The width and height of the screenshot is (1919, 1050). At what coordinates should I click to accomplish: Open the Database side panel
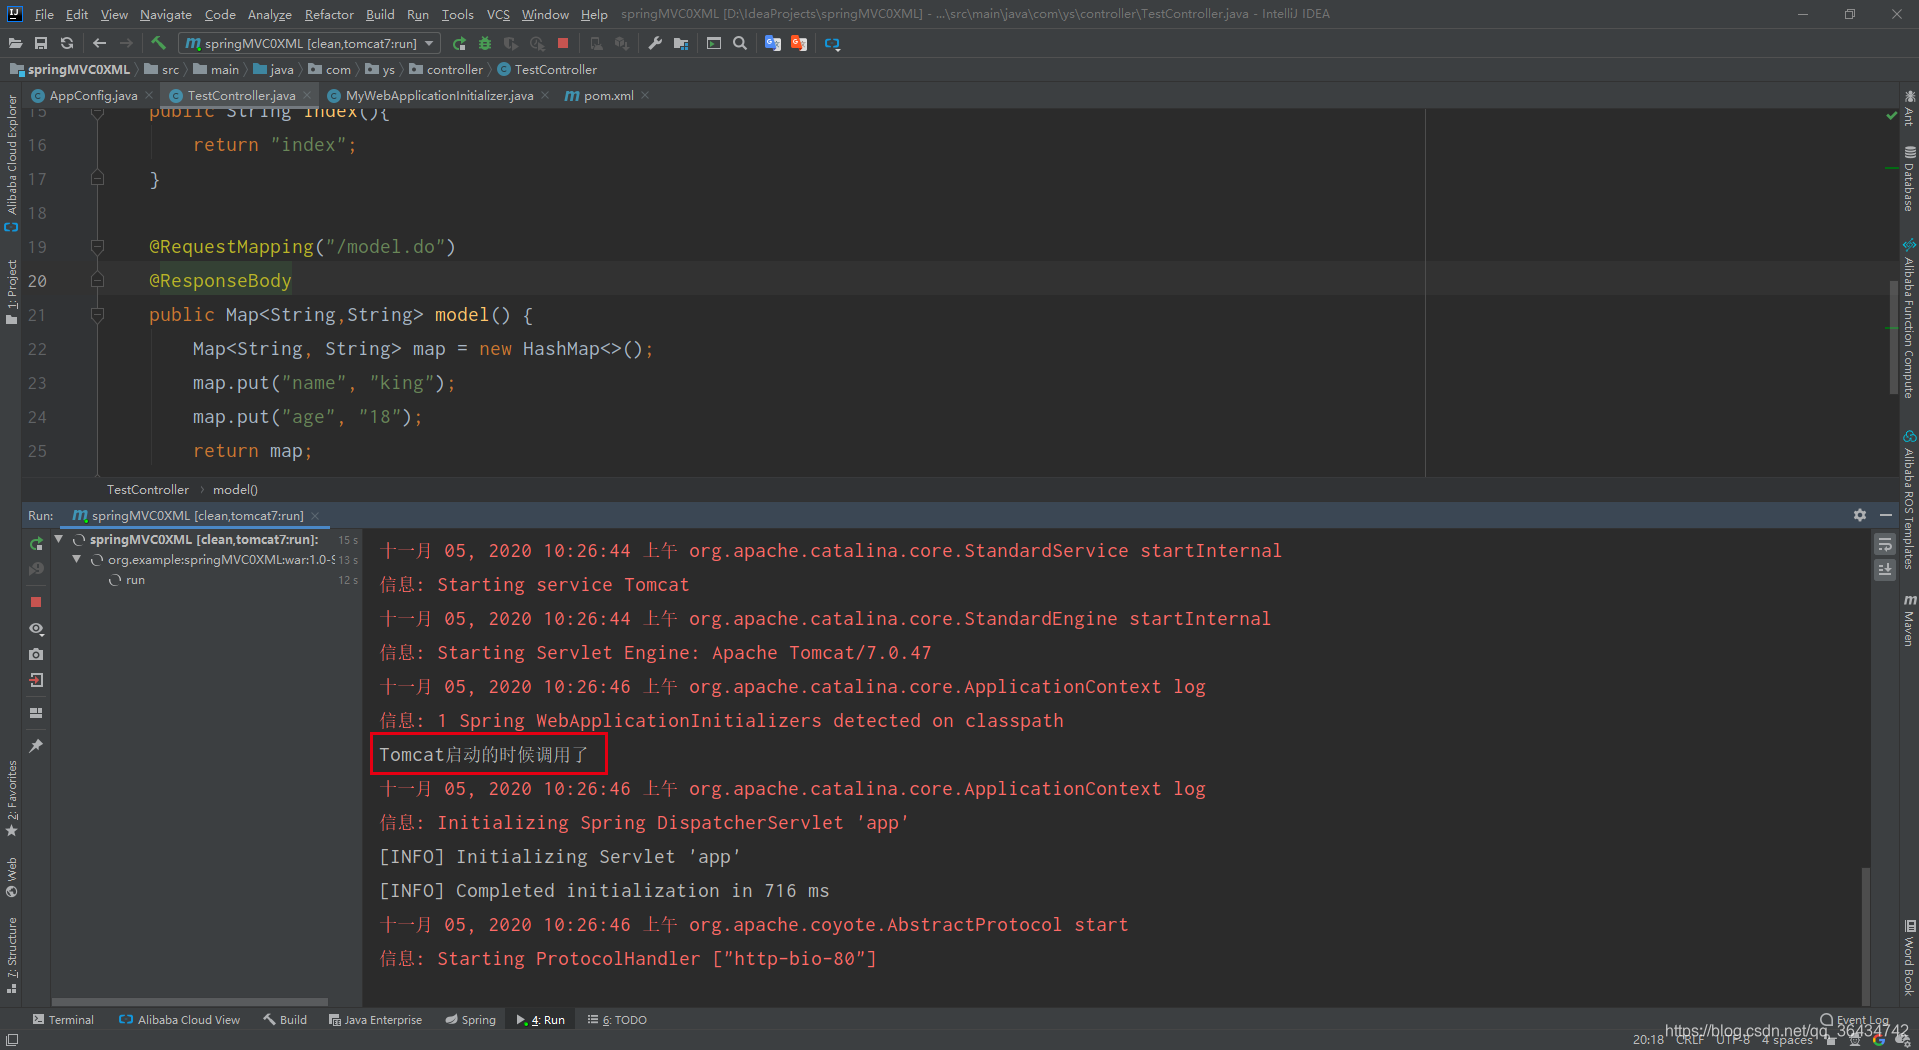[x=1909, y=180]
